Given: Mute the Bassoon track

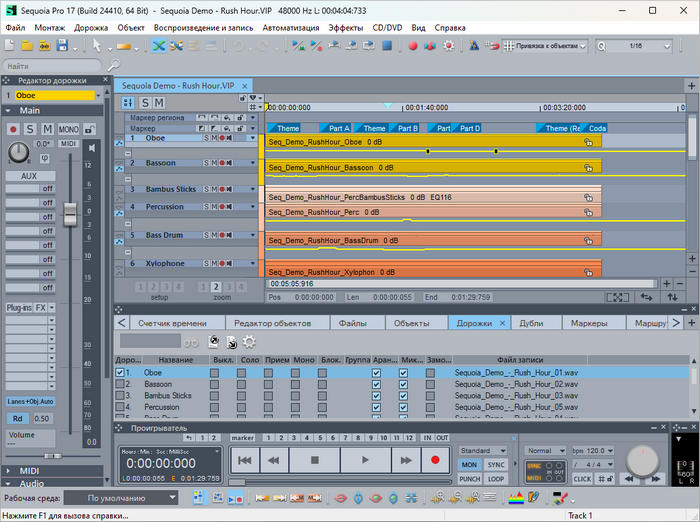Looking at the screenshot, I should click(214, 163).
